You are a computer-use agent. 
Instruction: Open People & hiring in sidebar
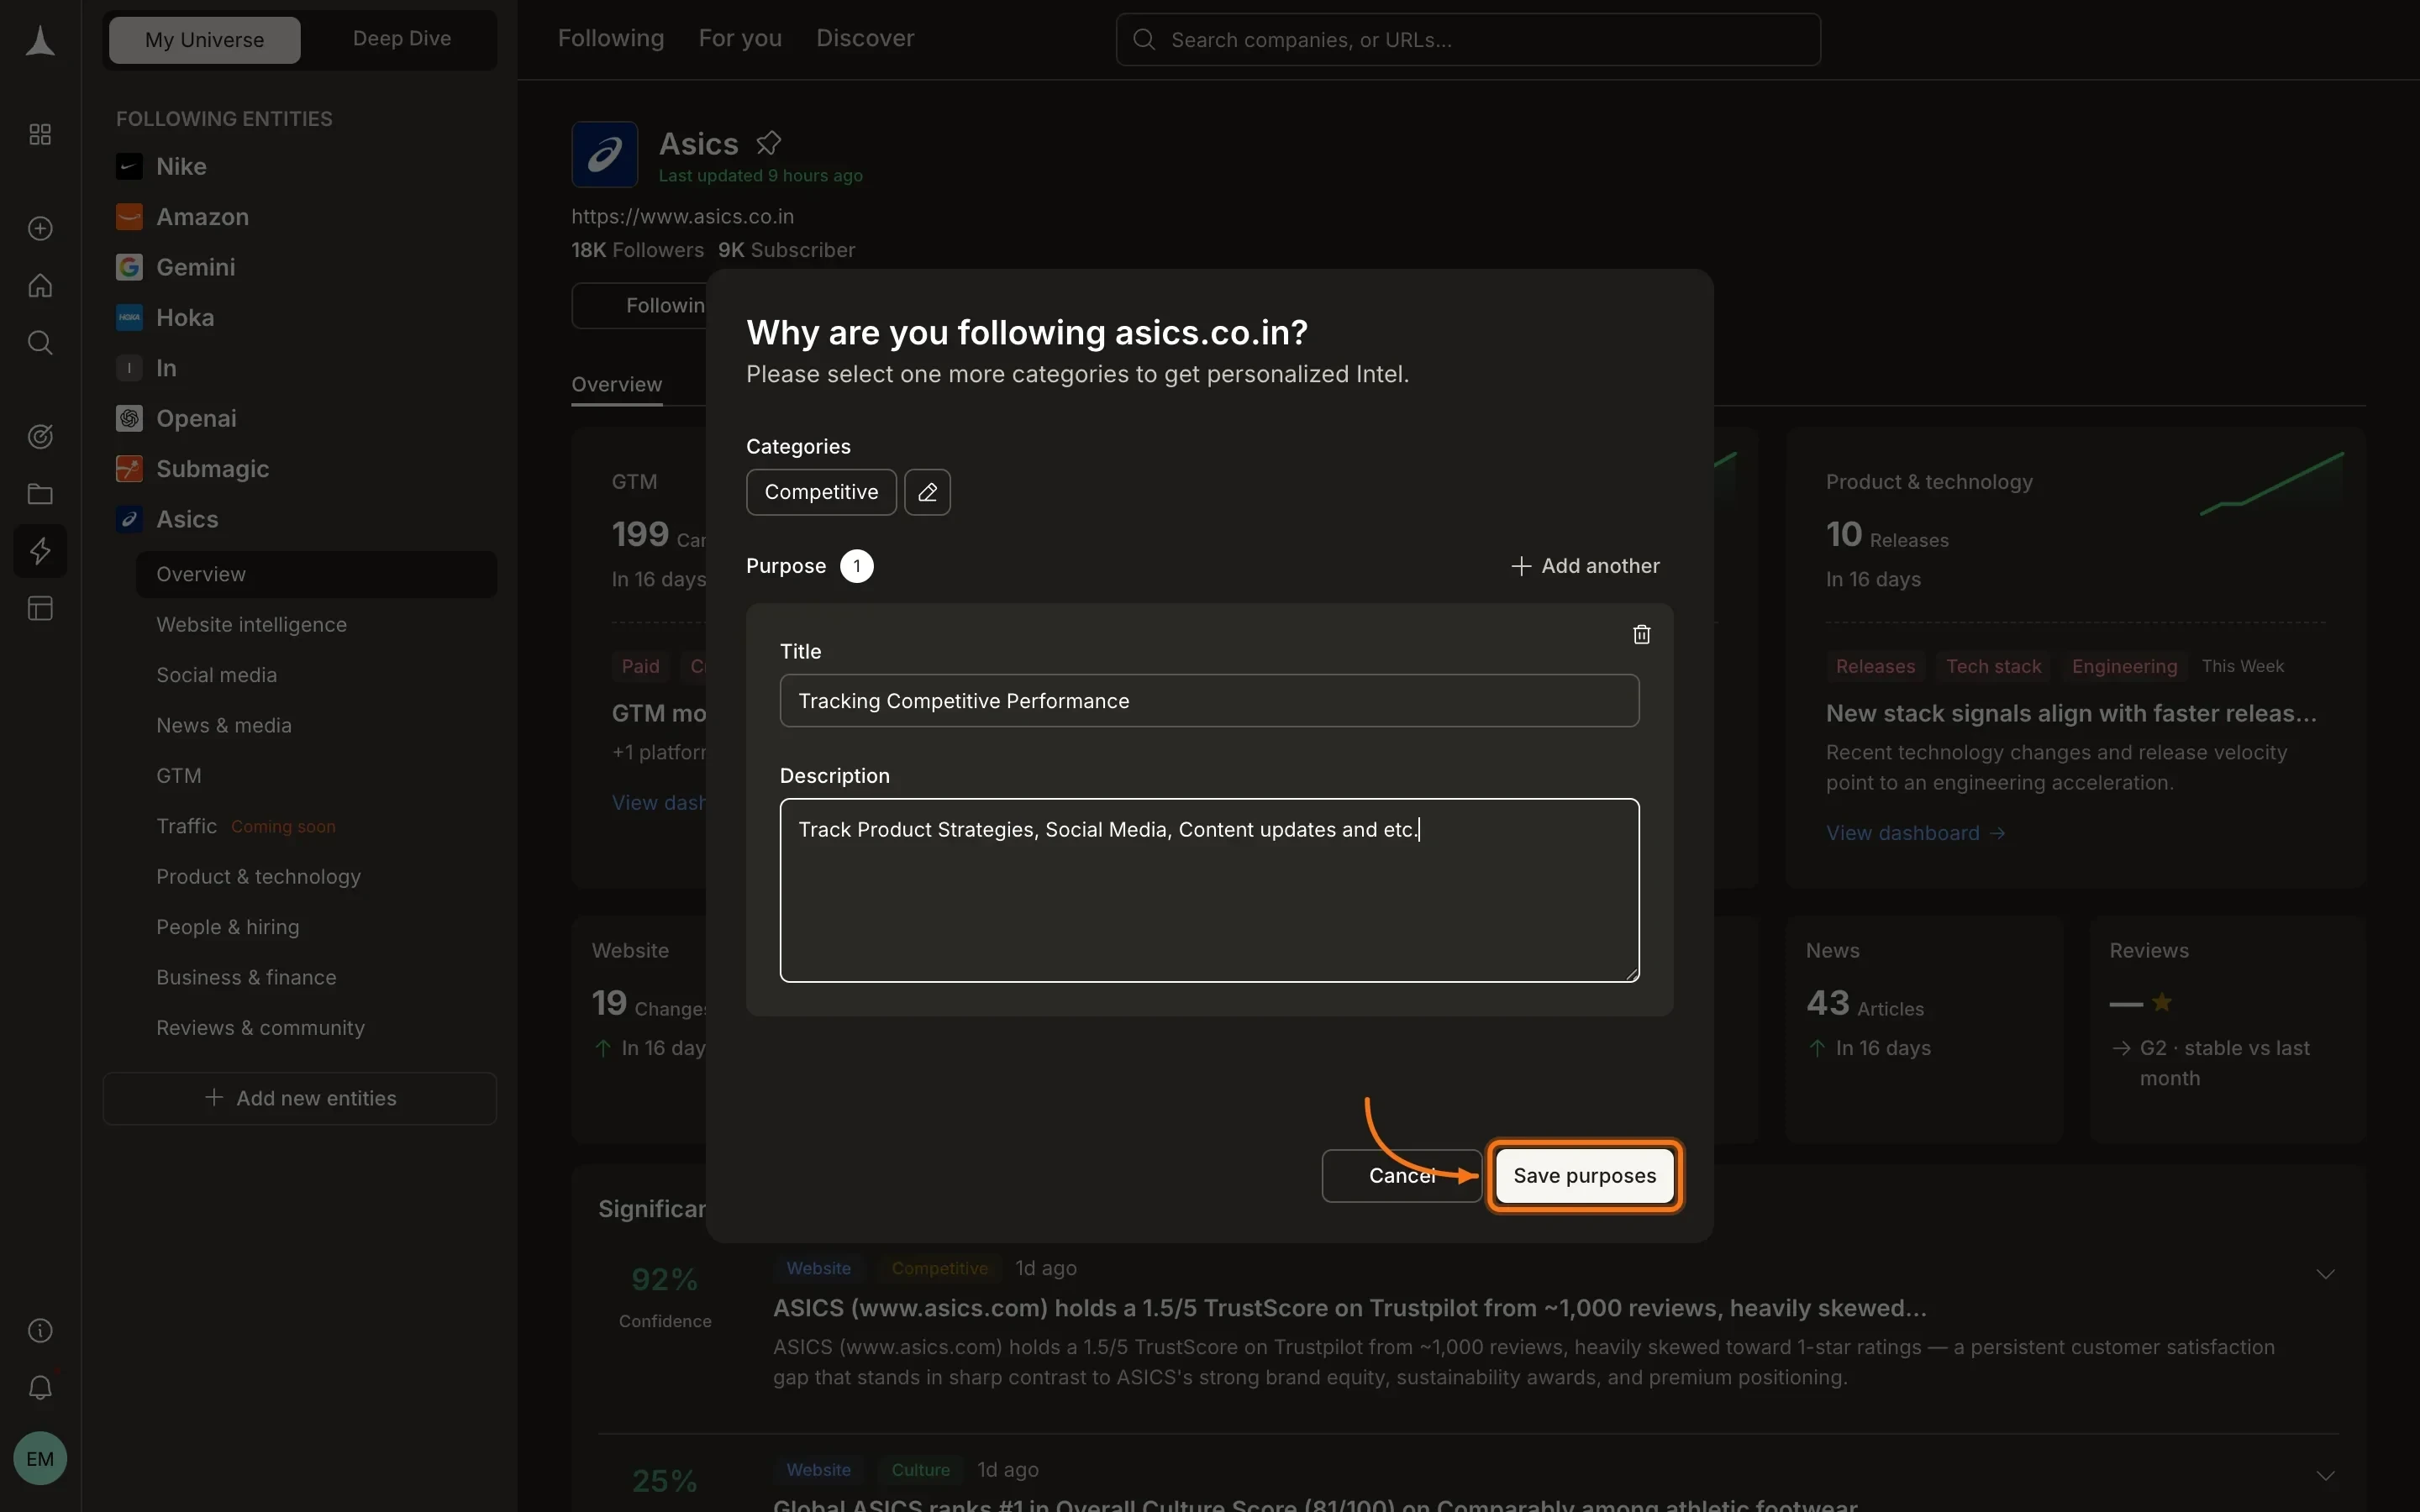pos(227,927)
